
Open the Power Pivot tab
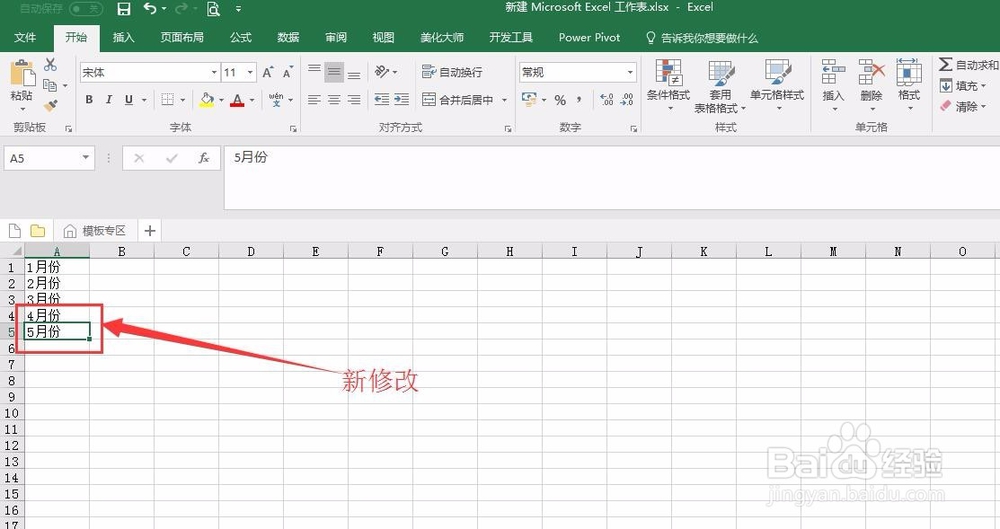pyautogui.click(x=589, y=38)
